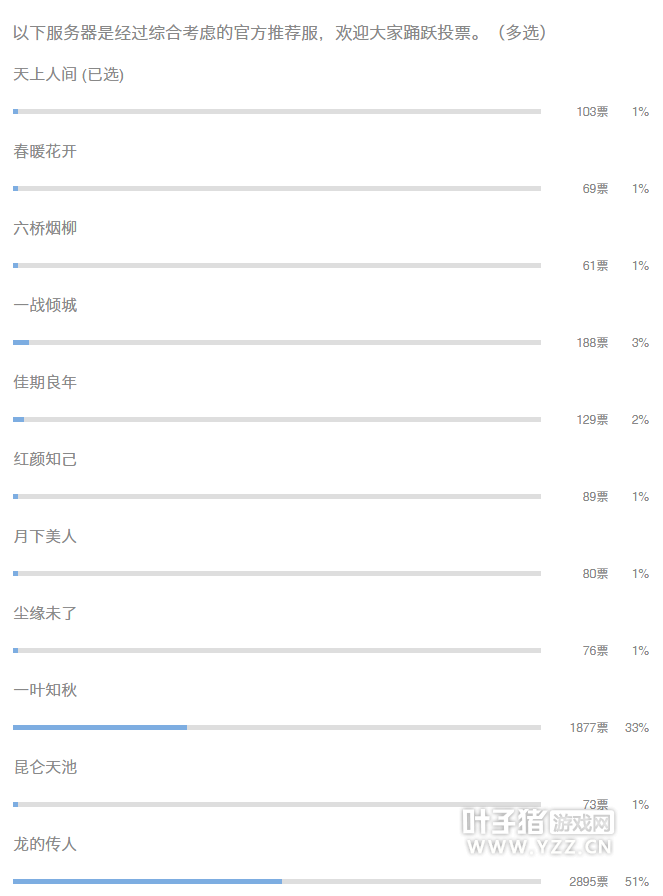Click the 一战倾城 vote progress bar
Image resolution: width=663 pixels, height=896 pixels.
pyautogui.click(x=277, y=342)
